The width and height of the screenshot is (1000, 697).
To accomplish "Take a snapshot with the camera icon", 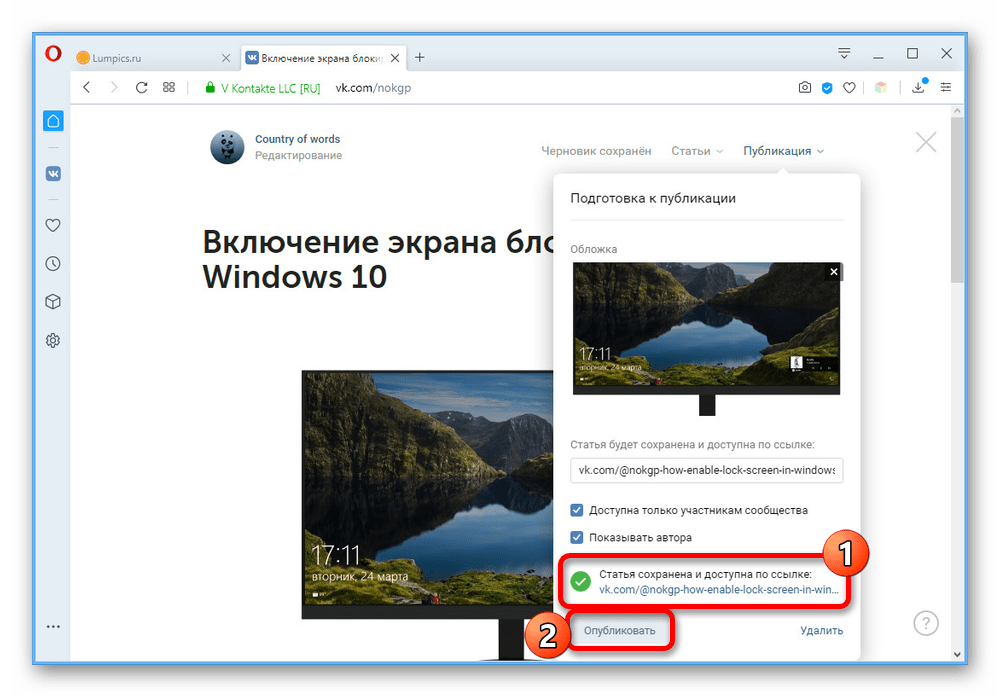I will [x=805, y=87].
